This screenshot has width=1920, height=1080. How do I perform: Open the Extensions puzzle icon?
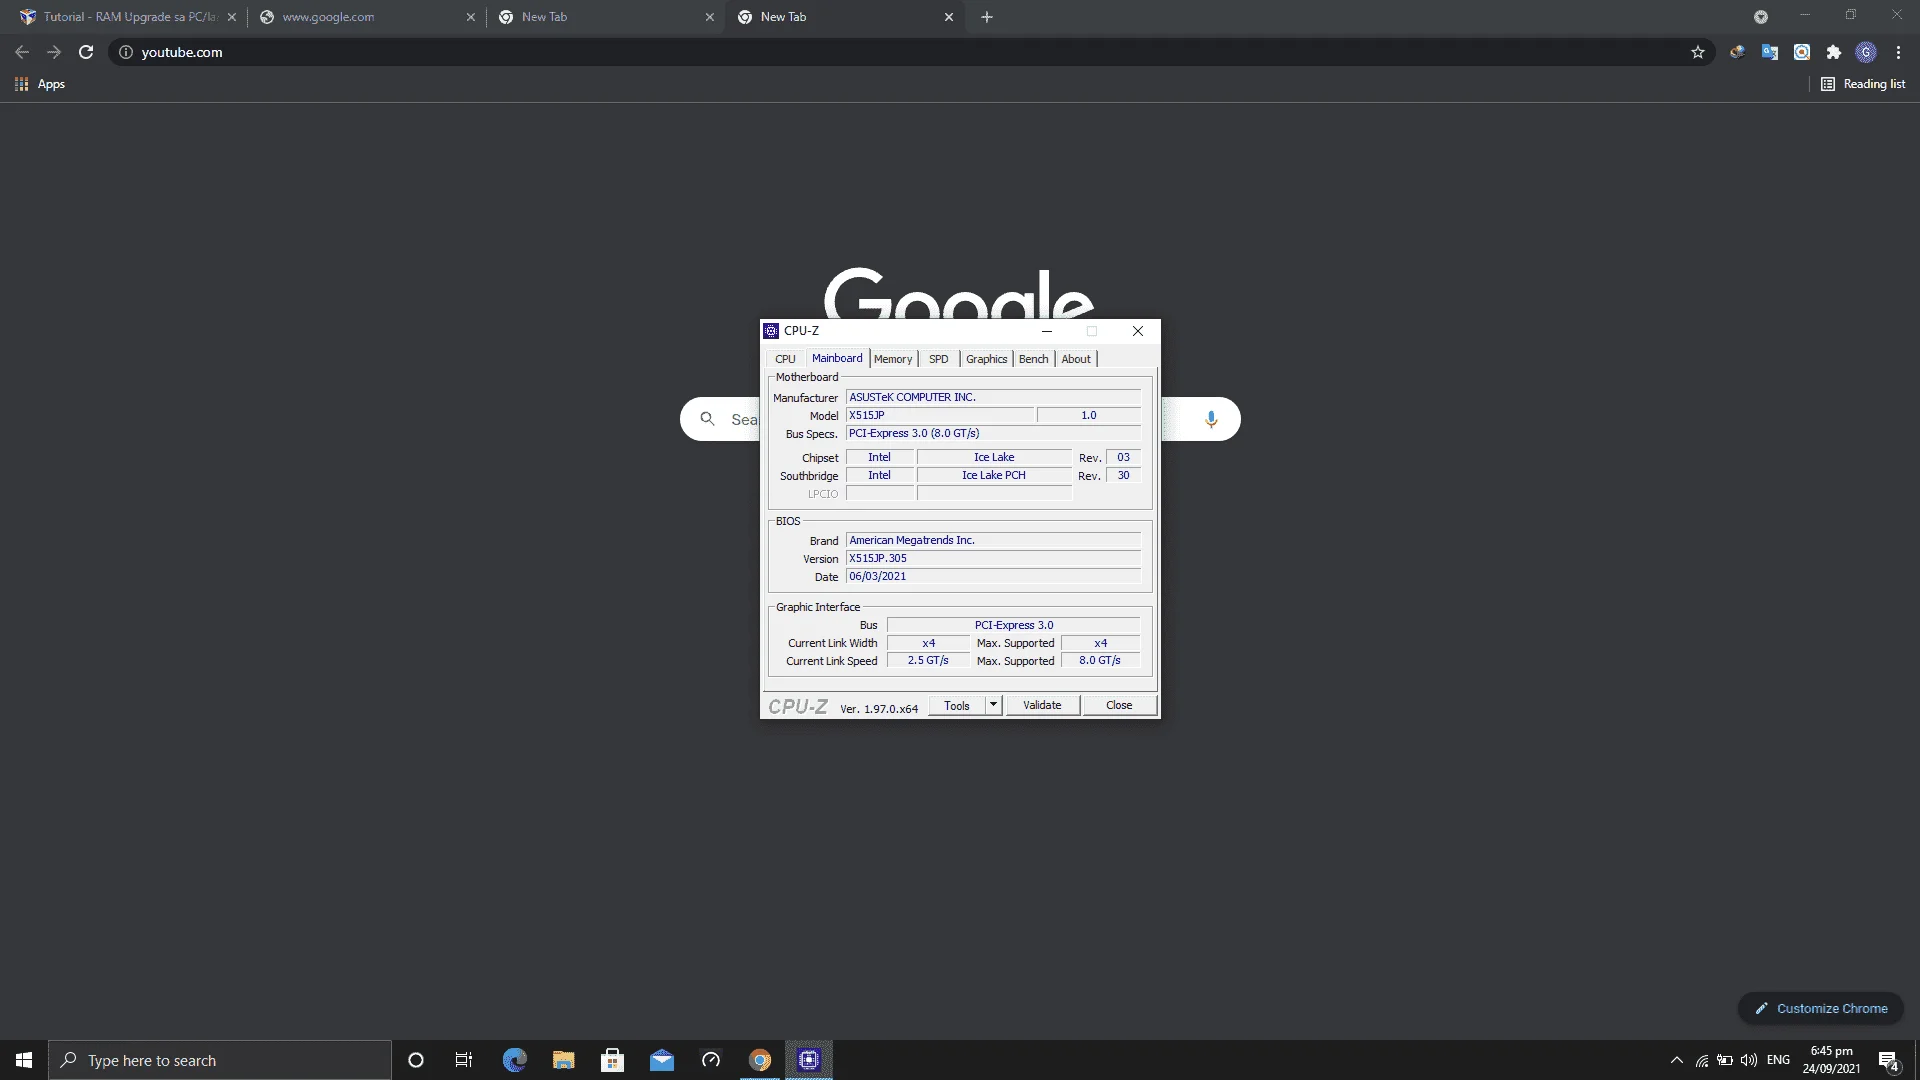tap(1834, 52)
